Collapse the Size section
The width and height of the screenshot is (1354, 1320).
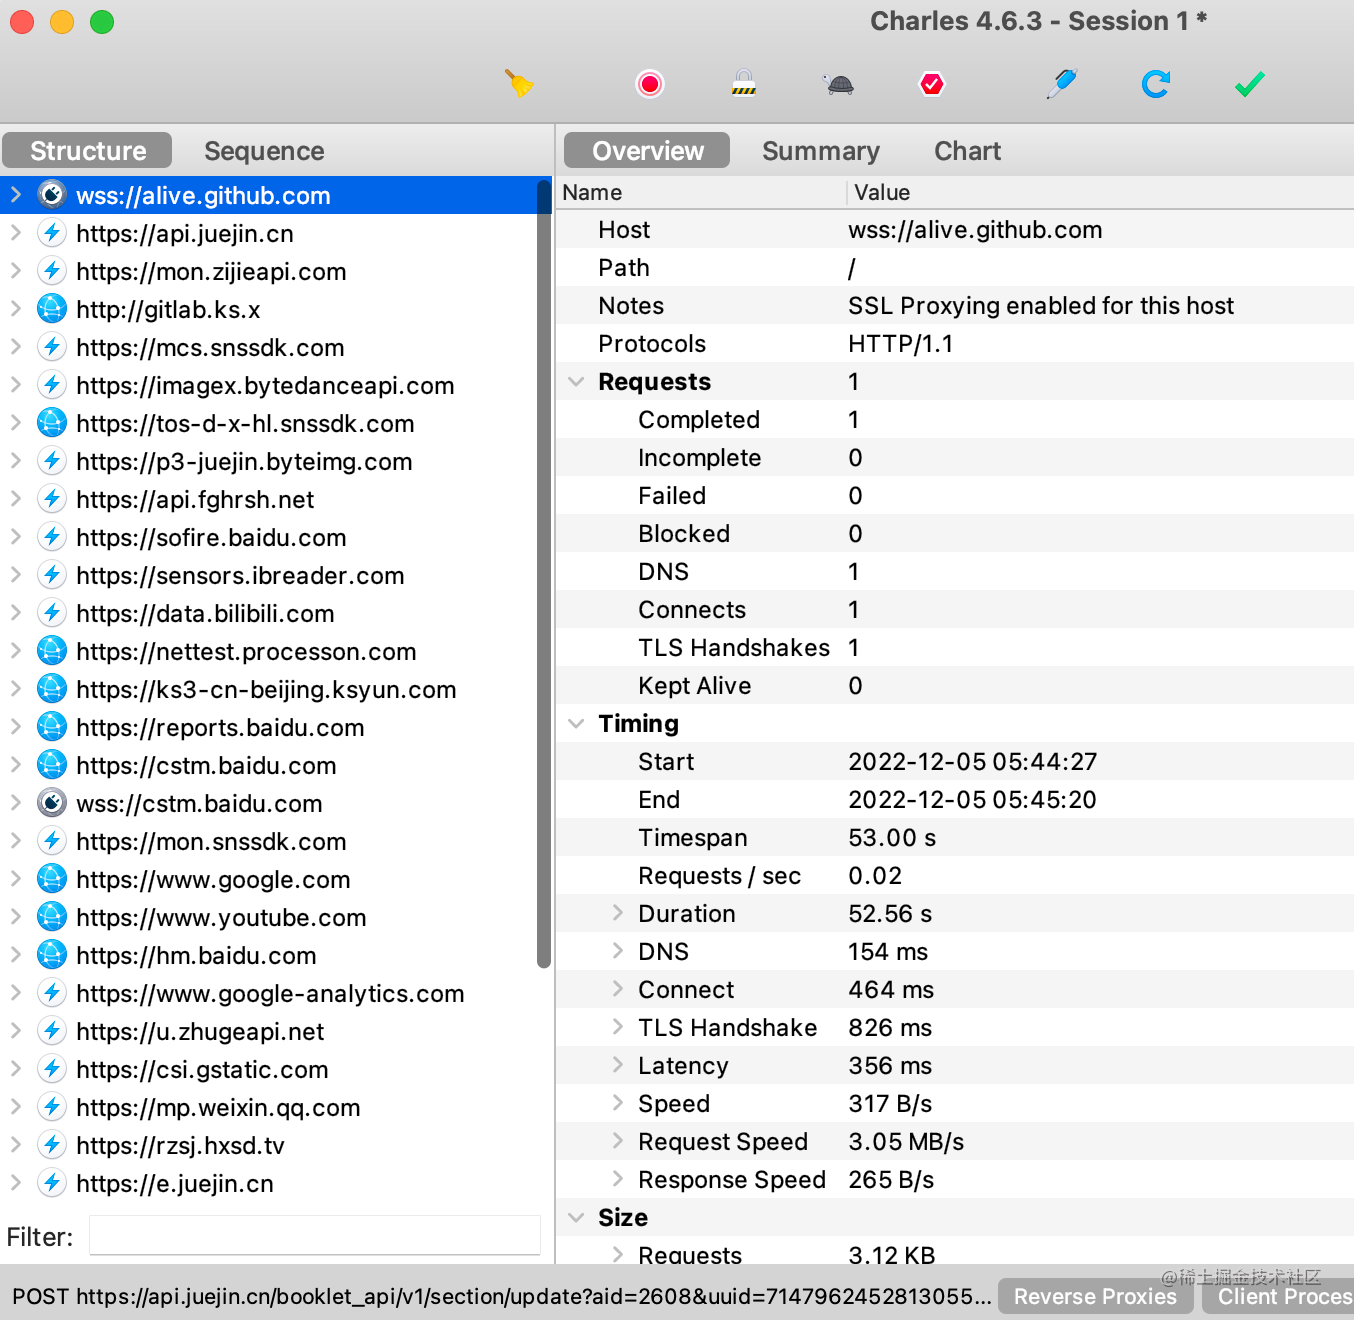pos(576,1218)
